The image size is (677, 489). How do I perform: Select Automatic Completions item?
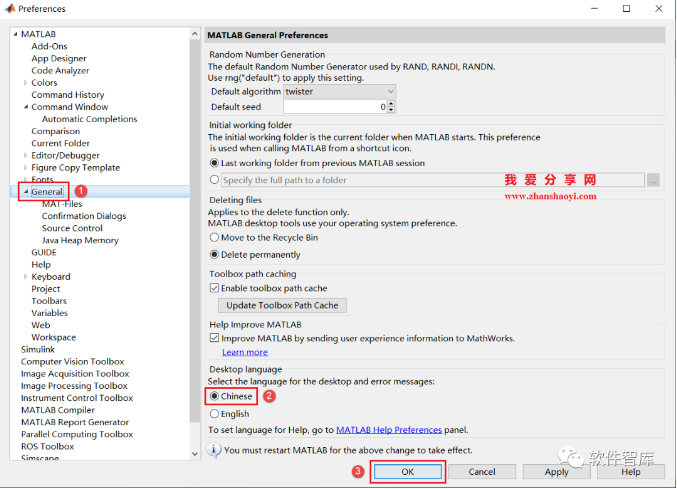[x=89, y=119]
